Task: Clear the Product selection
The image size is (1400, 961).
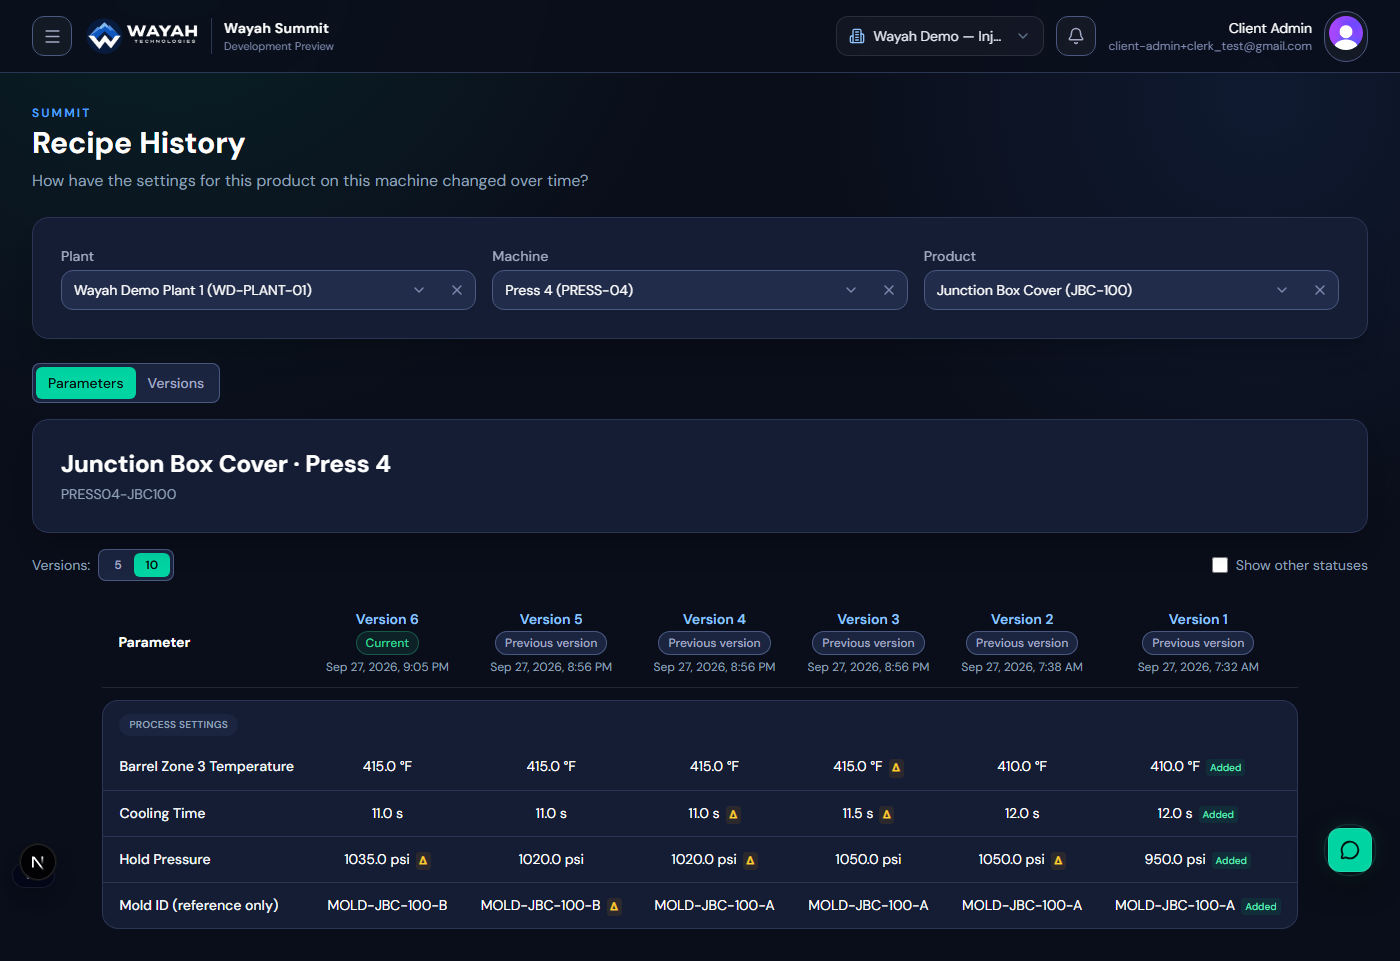Action: click(1320, 290)
